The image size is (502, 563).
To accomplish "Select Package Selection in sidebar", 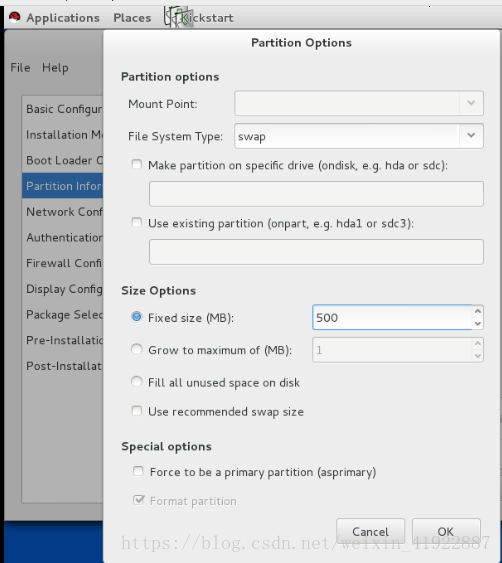I will click(x=62, y=315).
